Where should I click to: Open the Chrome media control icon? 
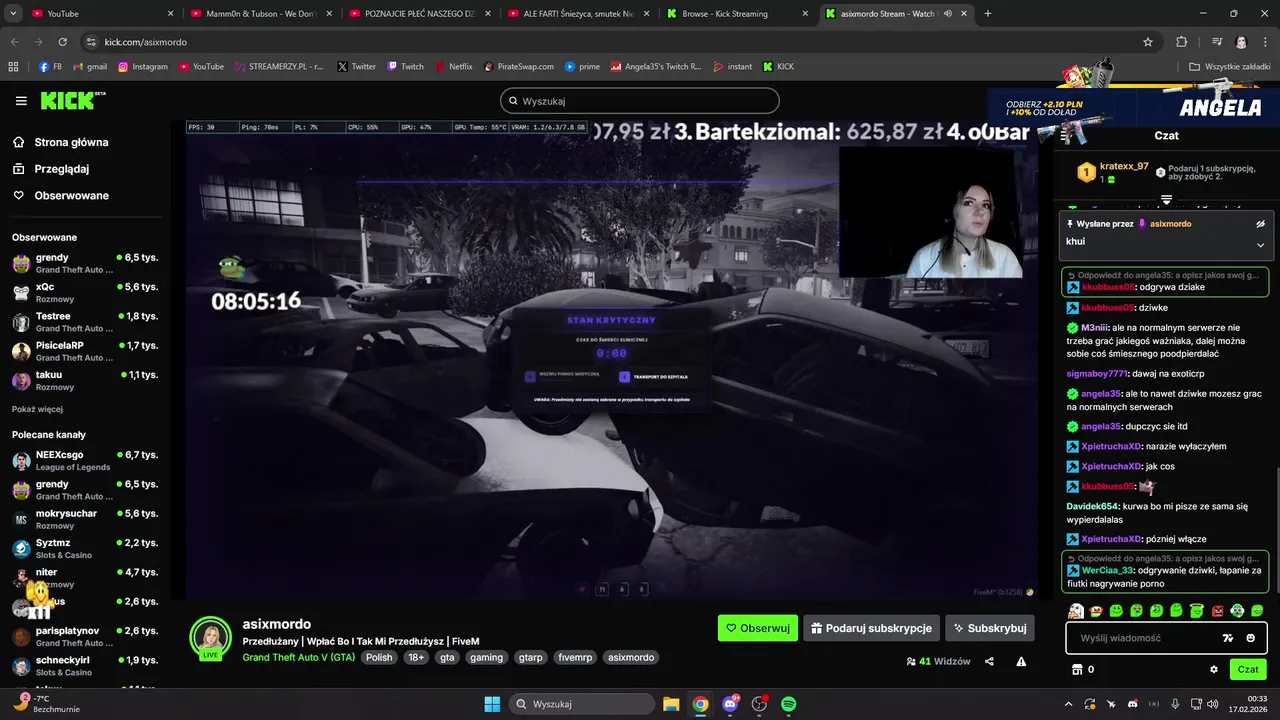coord(1216,42)
